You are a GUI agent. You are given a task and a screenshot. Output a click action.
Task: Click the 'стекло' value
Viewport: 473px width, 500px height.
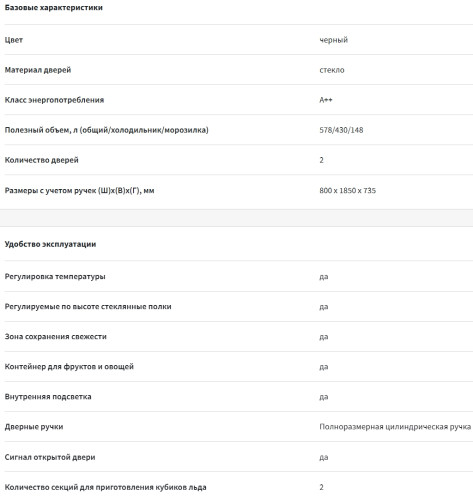tap(332, 70)
